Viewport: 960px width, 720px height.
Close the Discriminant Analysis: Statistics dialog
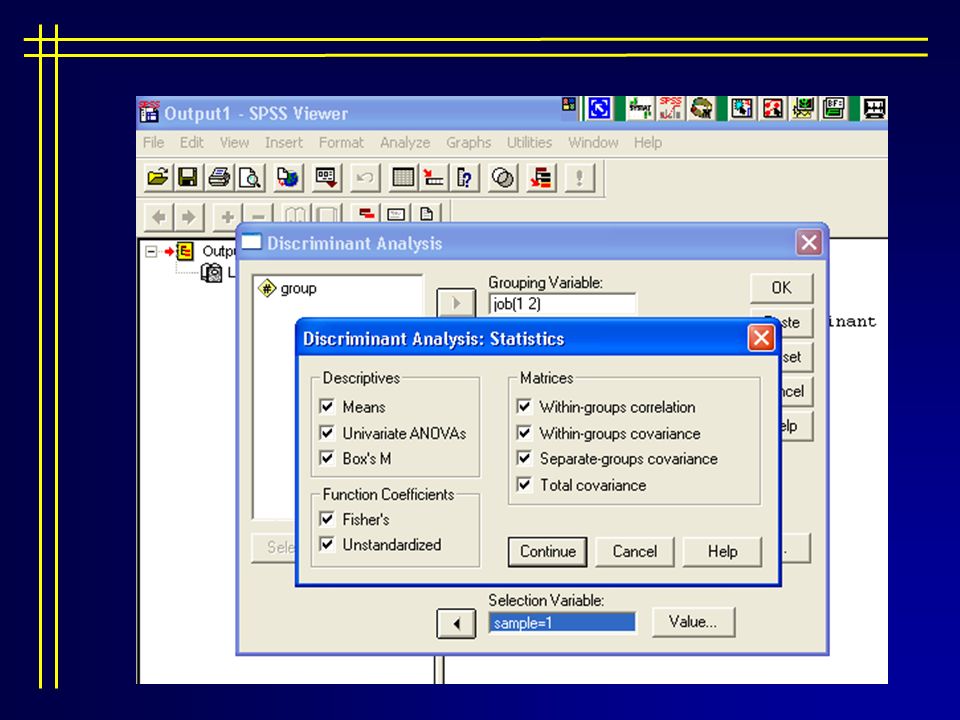761,338
